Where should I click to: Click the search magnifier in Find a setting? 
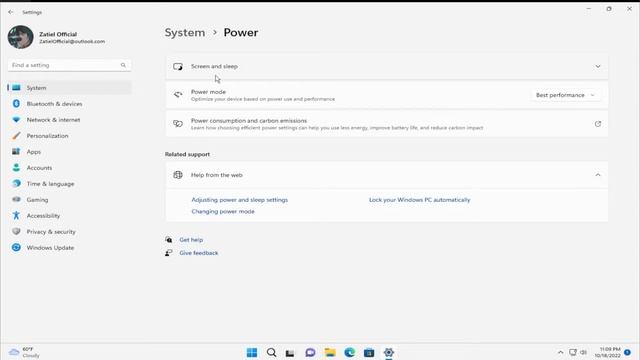tap(123, 65)
